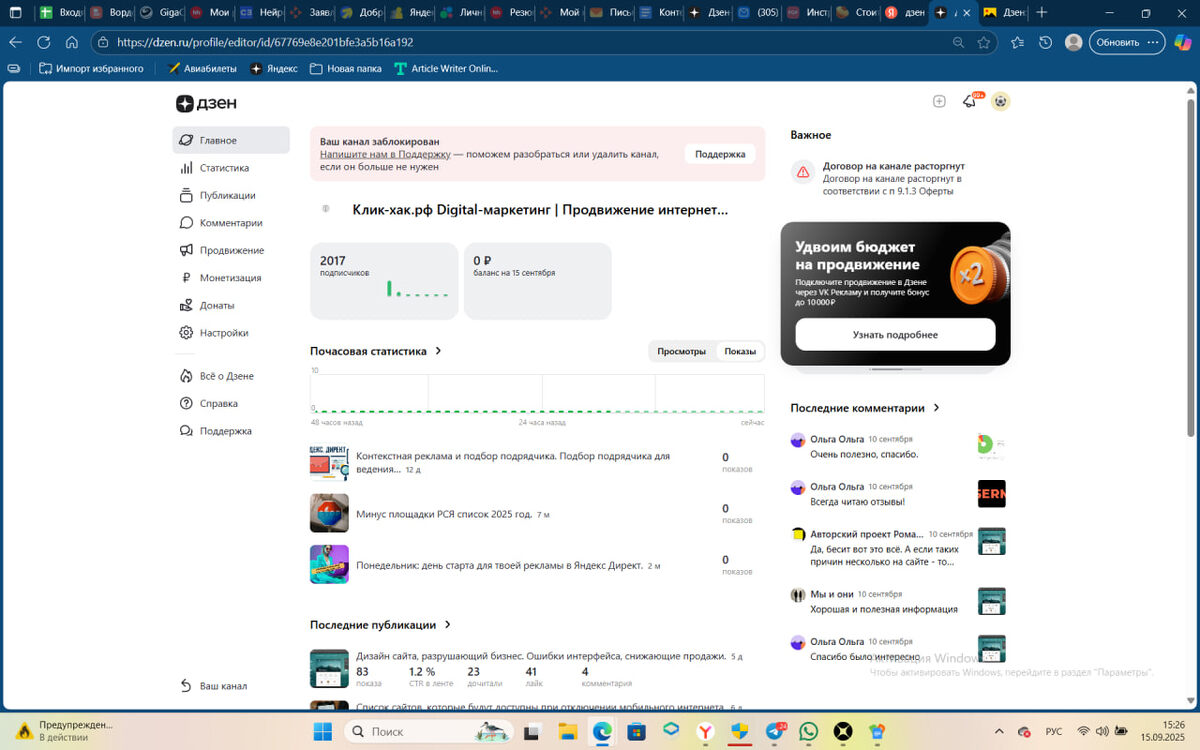Click the Донаты hand-coin icon
Viewport: 1200px width, 750px height.
186,305
